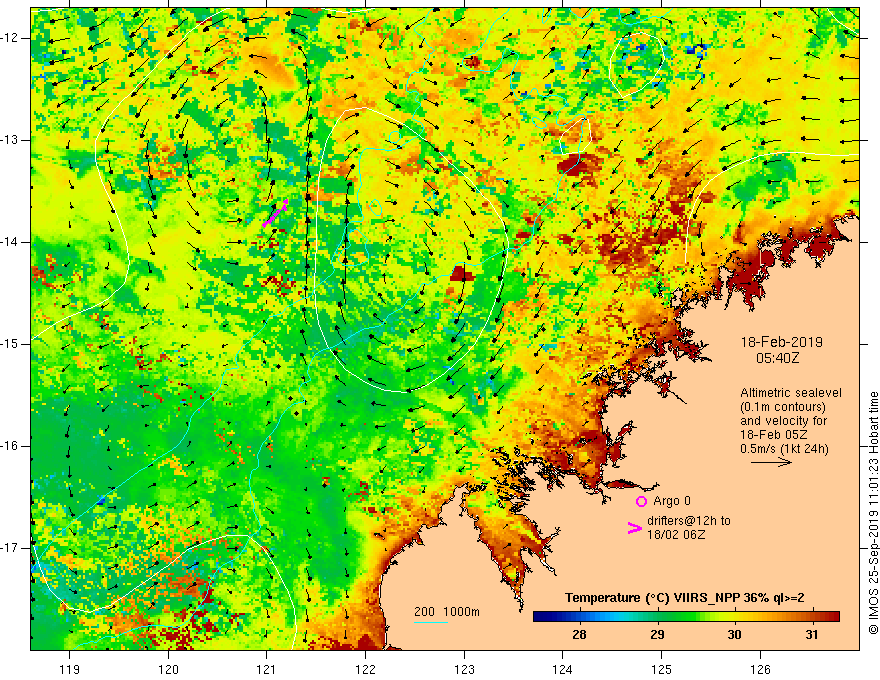Click the '200 1000m' depth label
Viewport: 880px width, 680px height.
pyautogui.click(x=447, y=612)
